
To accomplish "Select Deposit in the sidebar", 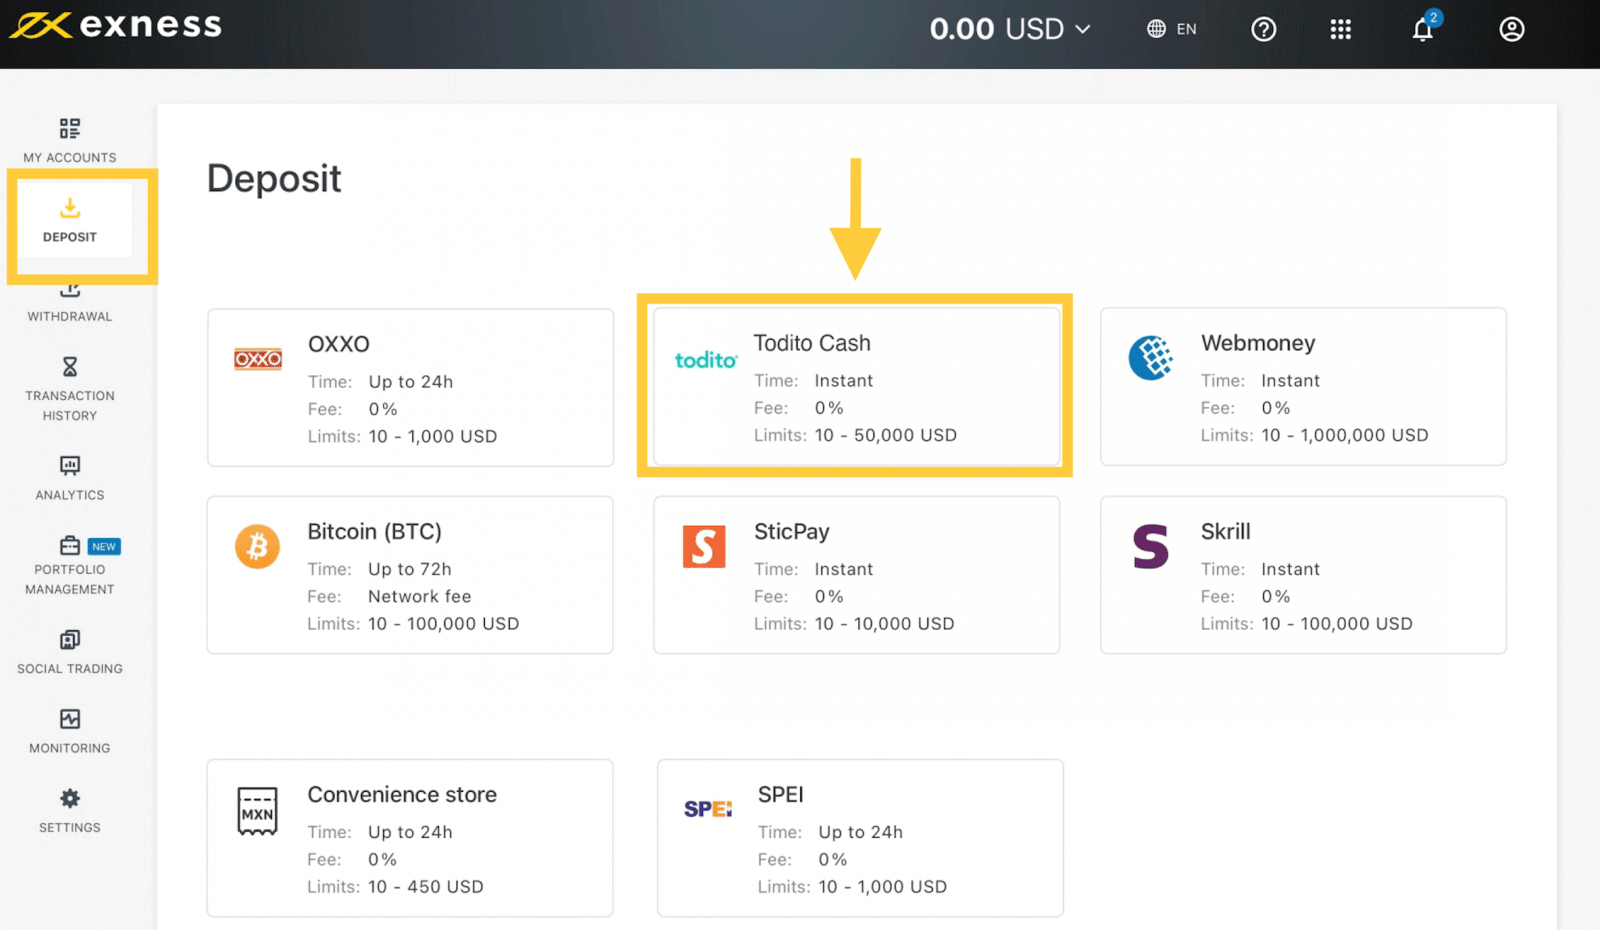I will (70, 221).
